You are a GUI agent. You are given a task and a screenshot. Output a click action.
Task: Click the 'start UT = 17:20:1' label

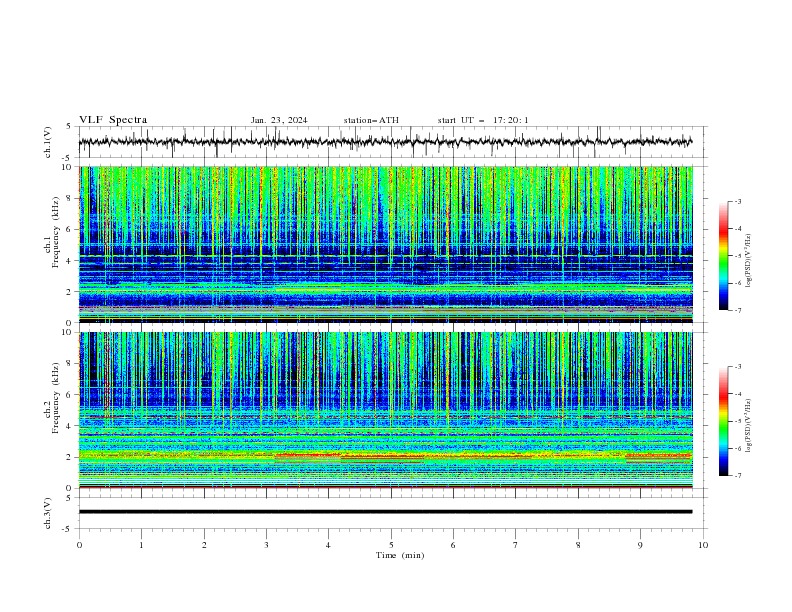pos(483,120)
